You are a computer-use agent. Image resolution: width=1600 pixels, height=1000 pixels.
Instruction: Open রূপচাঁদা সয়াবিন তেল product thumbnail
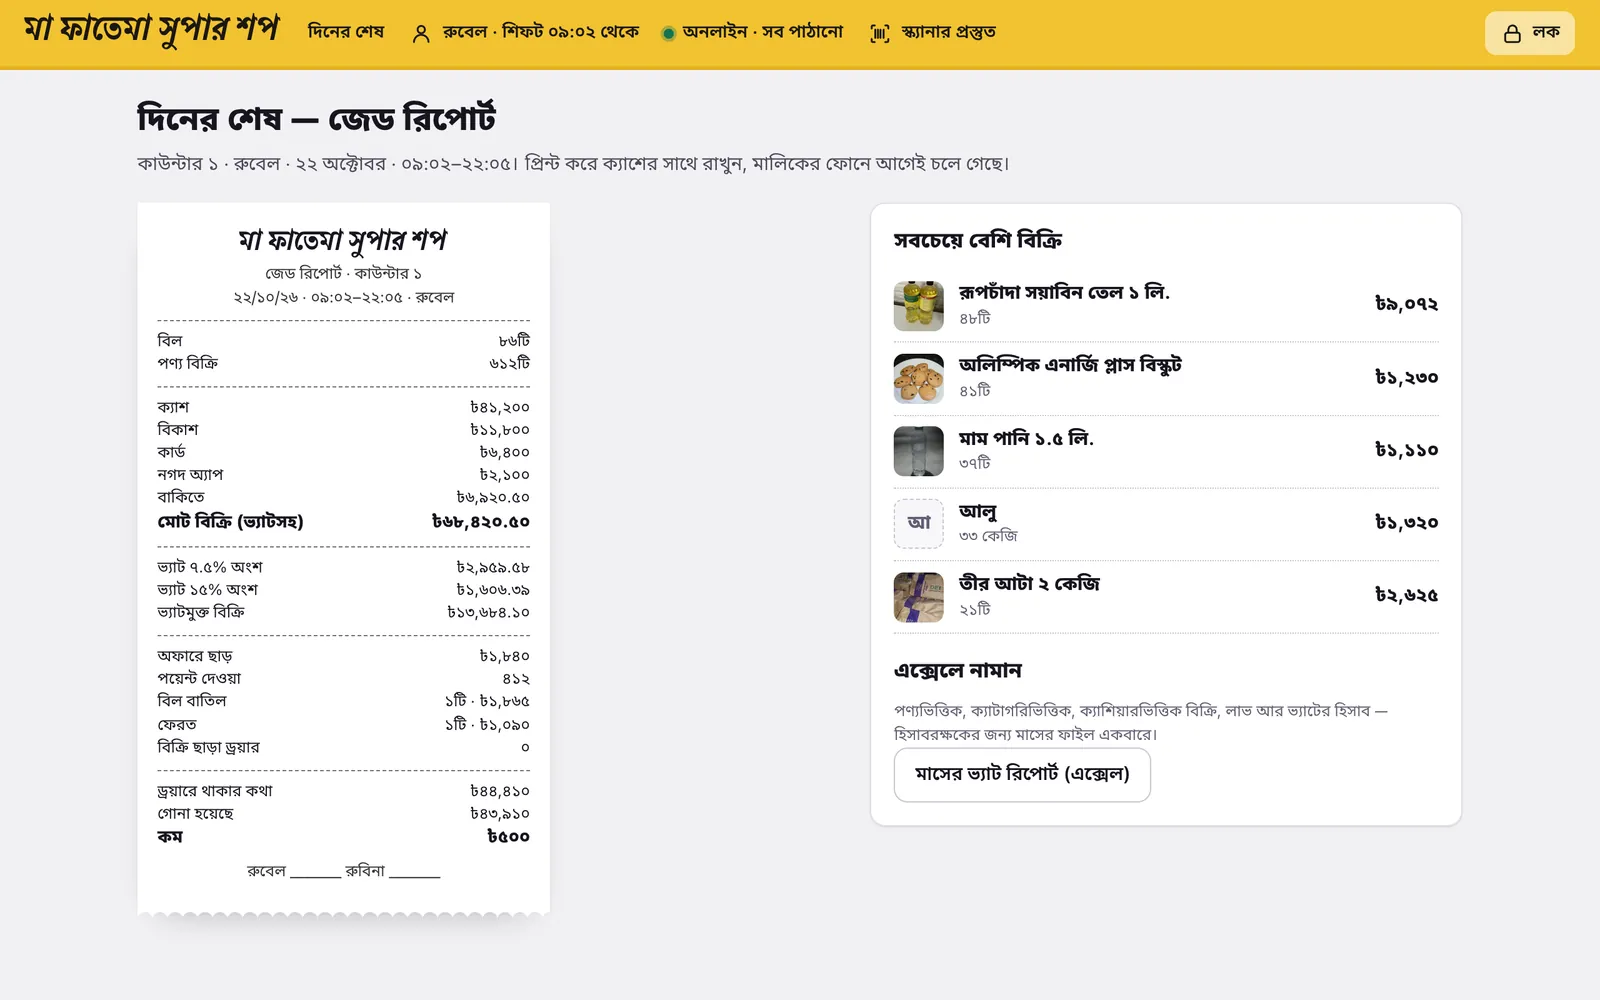[918, 305]
